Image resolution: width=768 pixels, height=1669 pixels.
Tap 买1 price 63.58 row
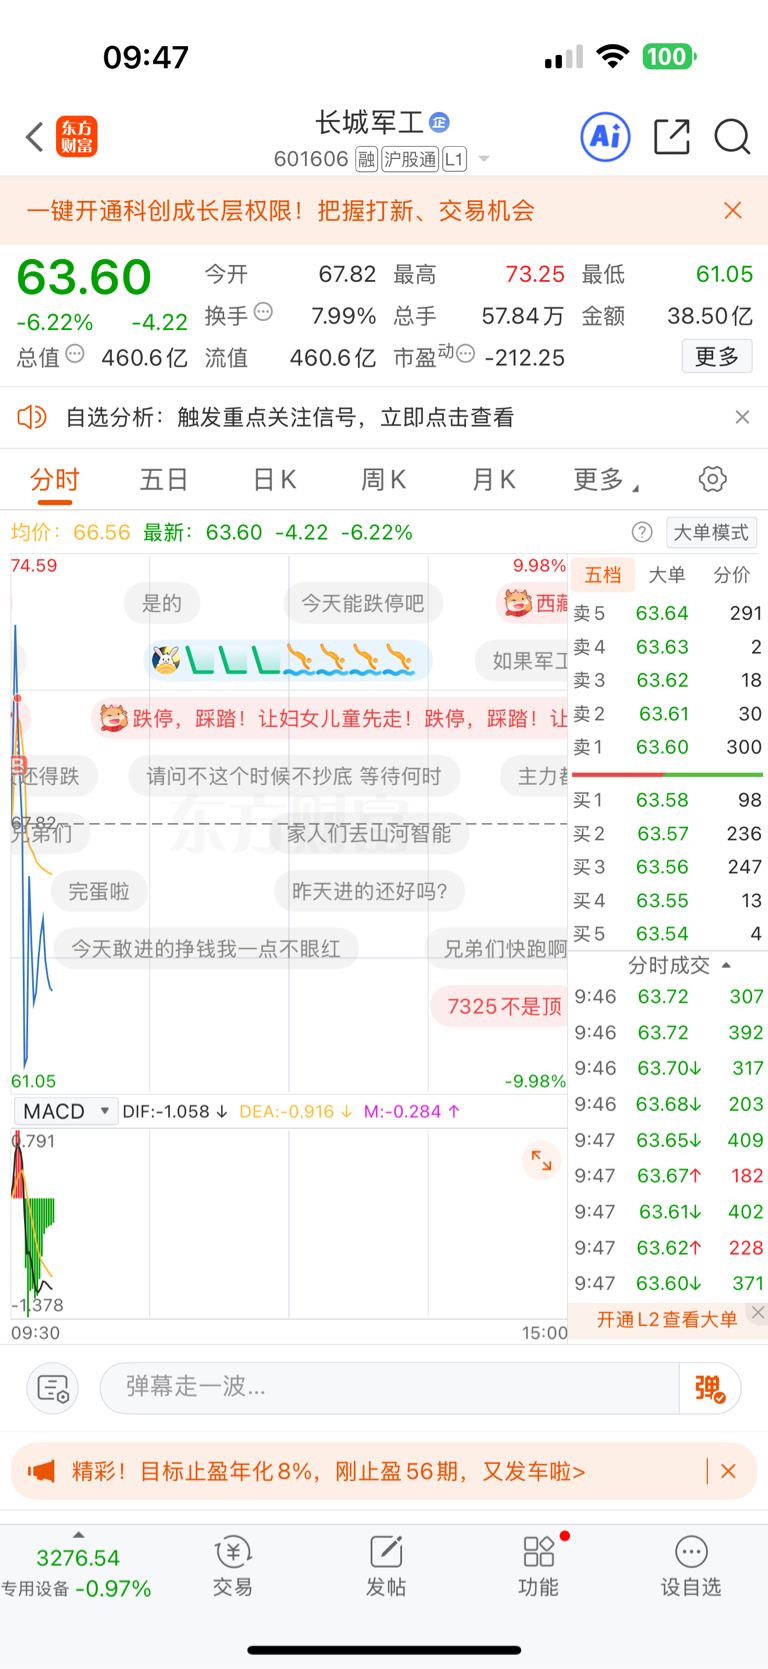click(667, 800)
